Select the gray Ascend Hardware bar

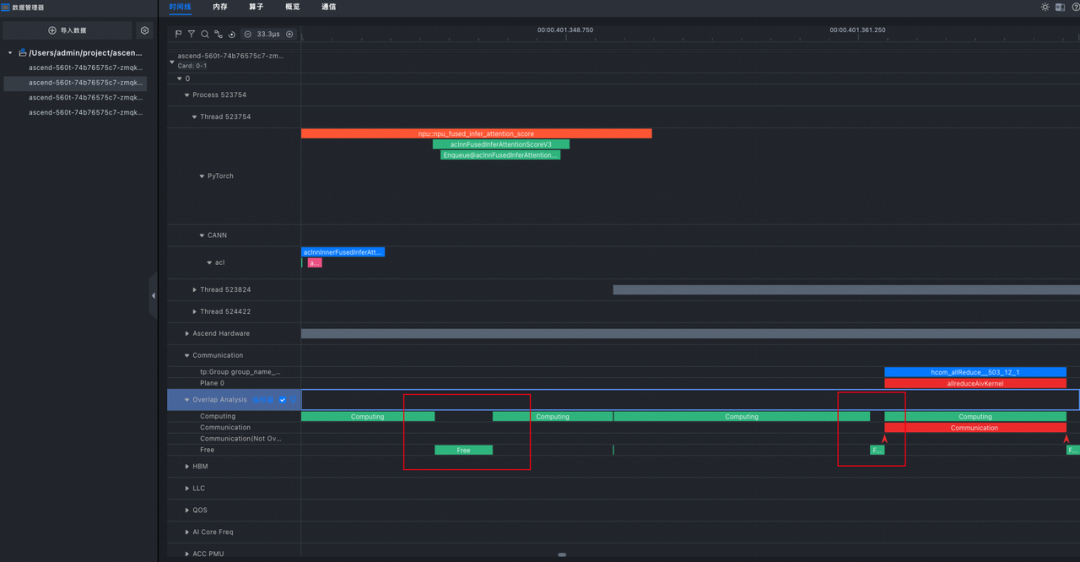point(690,333)
